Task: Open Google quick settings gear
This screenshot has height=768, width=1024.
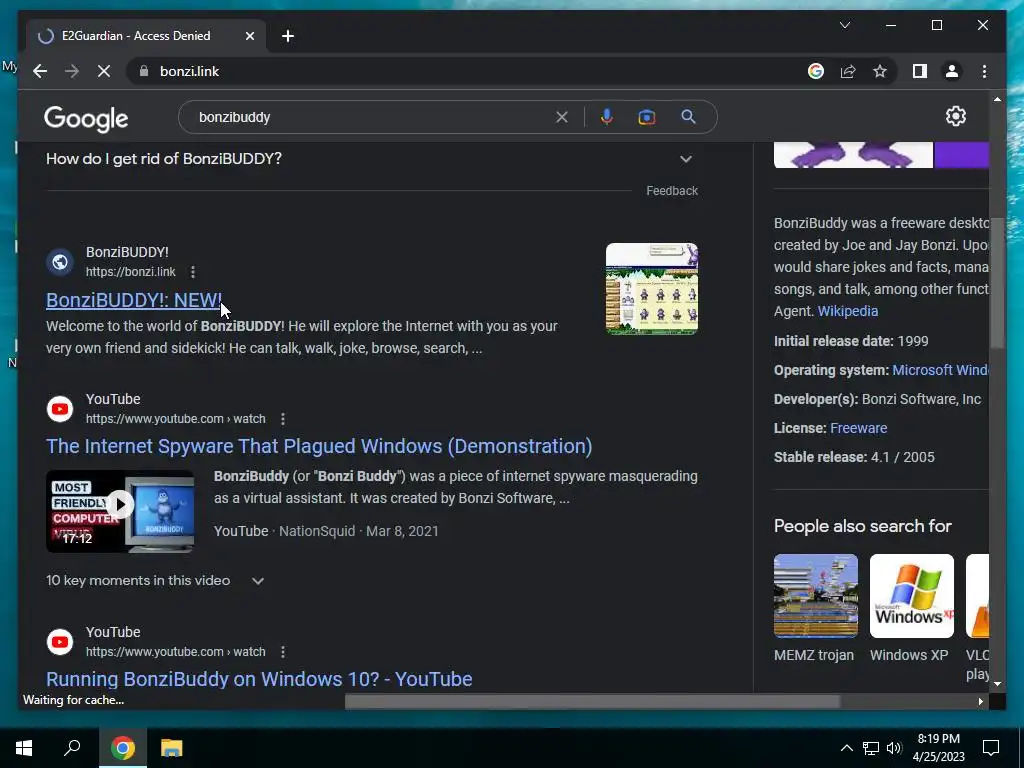Action: 955,116
